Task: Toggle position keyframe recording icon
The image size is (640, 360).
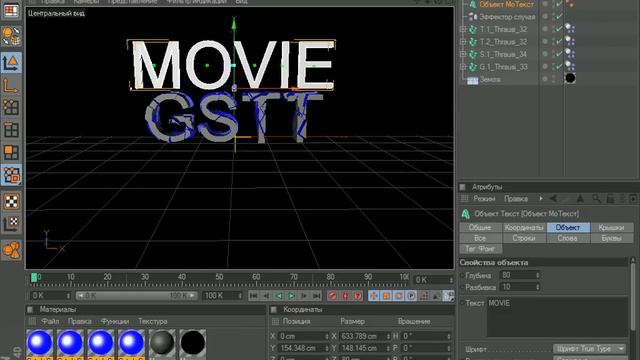Action: (373, 296)
